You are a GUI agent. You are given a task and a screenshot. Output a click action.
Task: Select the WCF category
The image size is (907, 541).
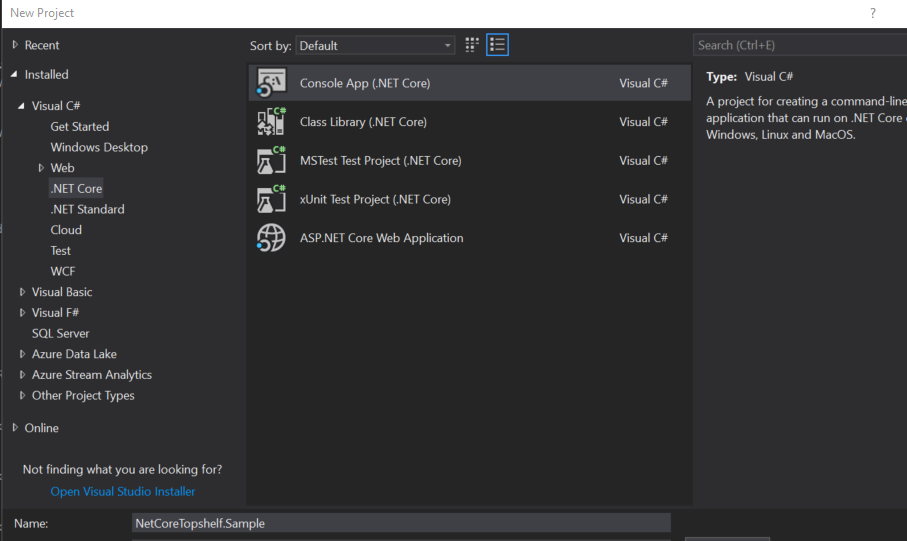[62, 271]
